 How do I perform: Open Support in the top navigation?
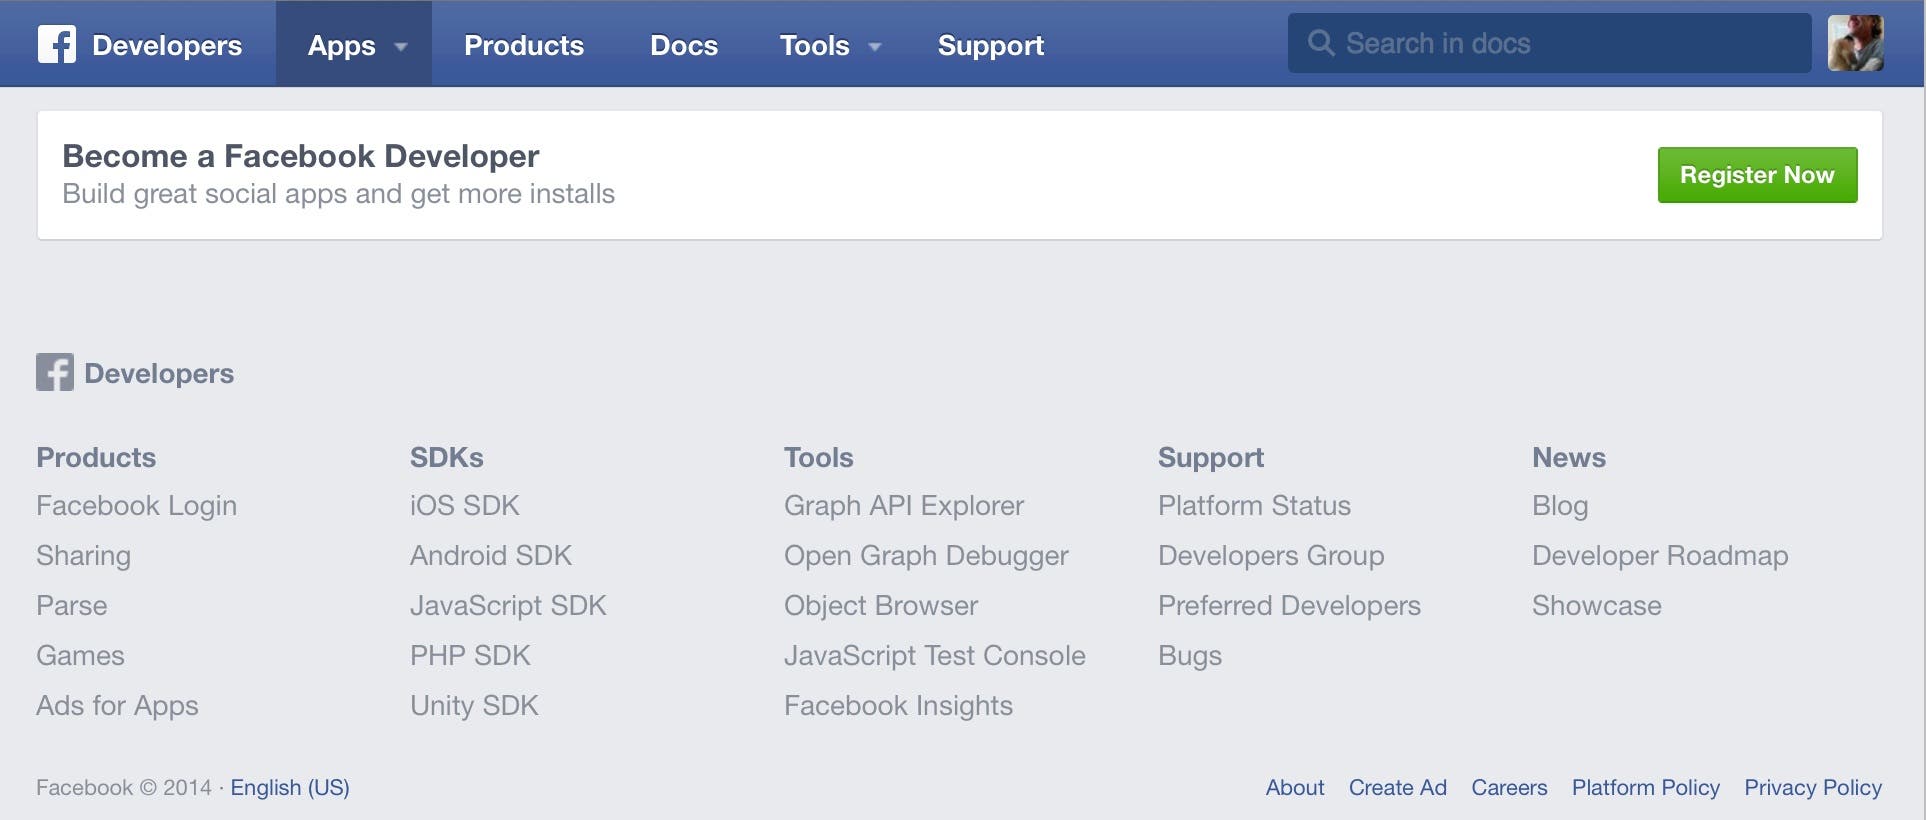[x=991, y=46]
